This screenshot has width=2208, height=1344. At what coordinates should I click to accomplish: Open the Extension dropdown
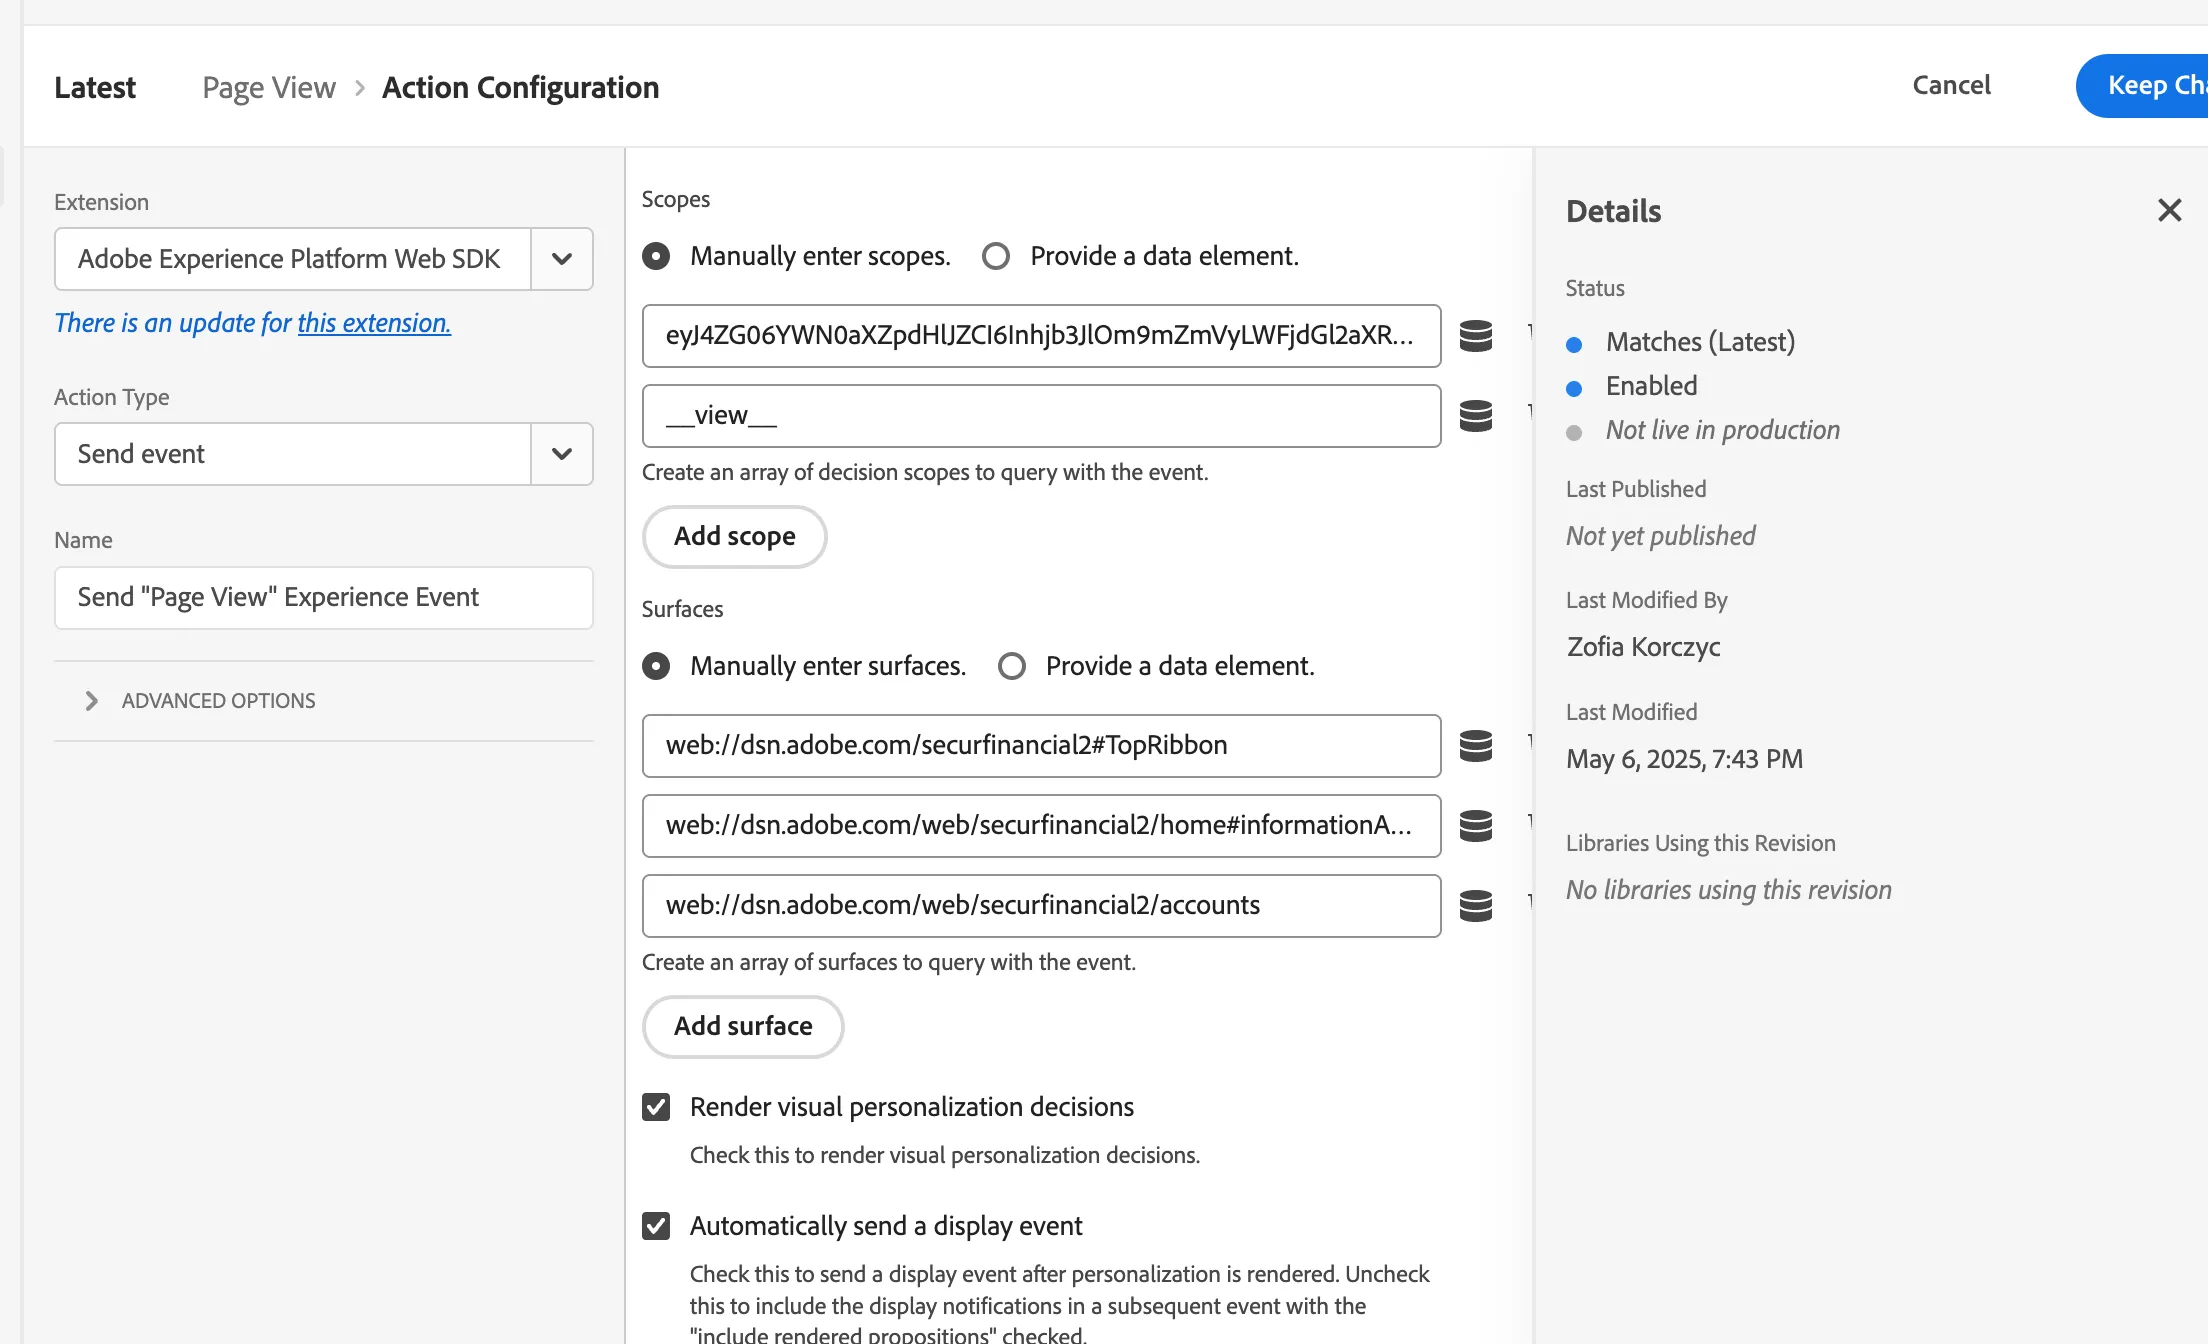pyautogui.click(x=562, y=259)
